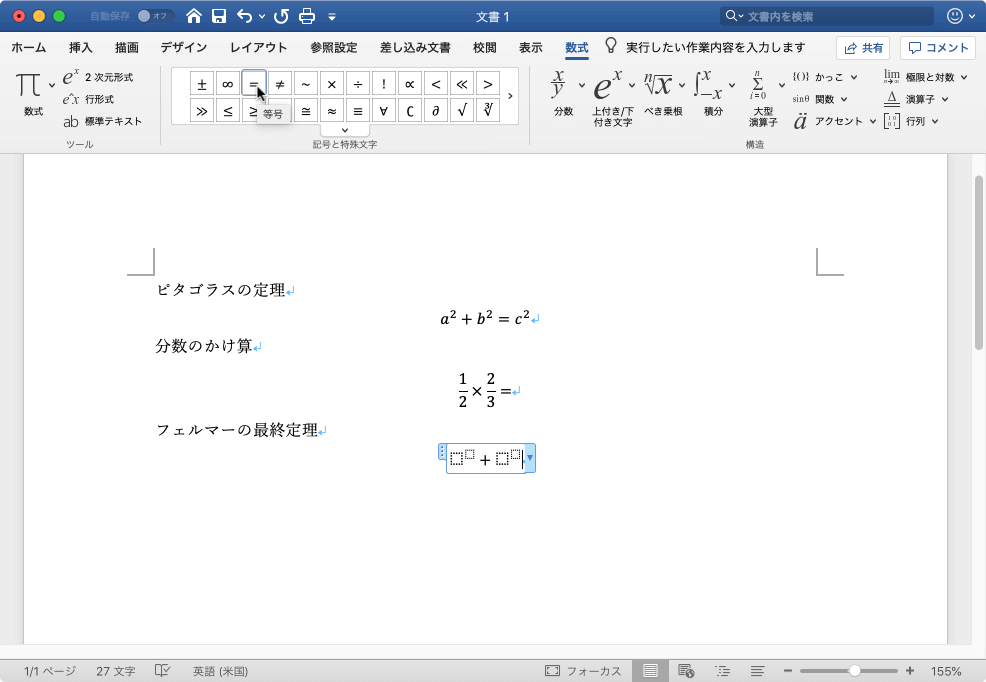986x682 pixels.
Task: Select 2次元形式 professional format
Action: pyautogui.click(x=98, y=77)
